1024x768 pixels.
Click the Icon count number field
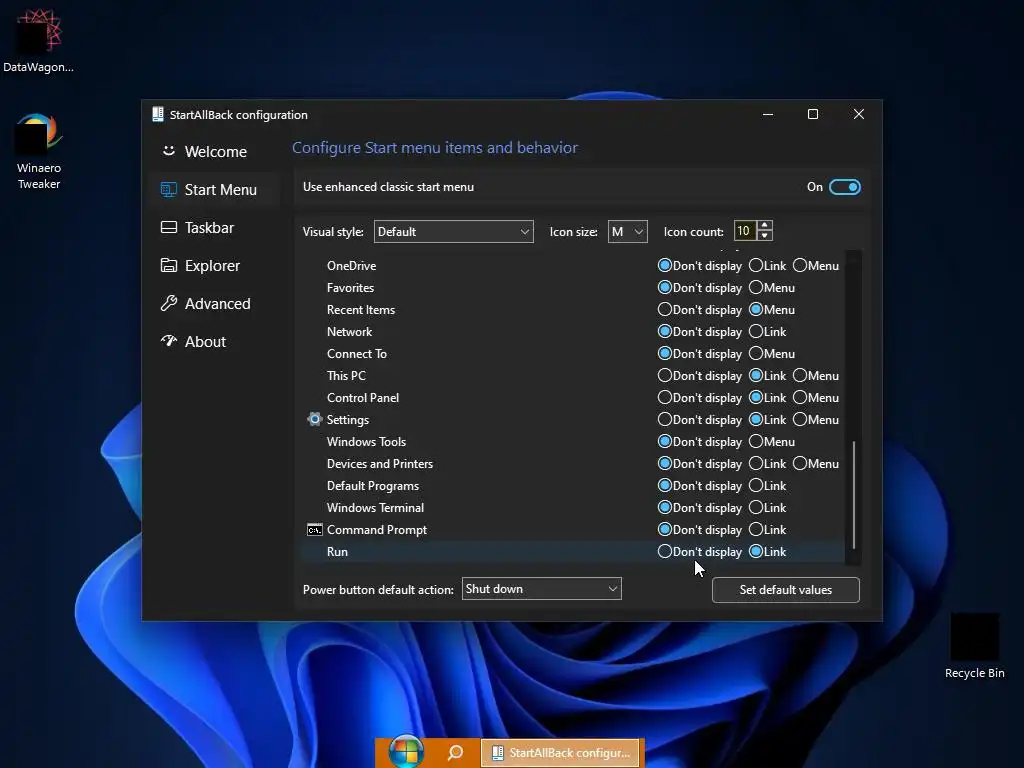point(744,231)
